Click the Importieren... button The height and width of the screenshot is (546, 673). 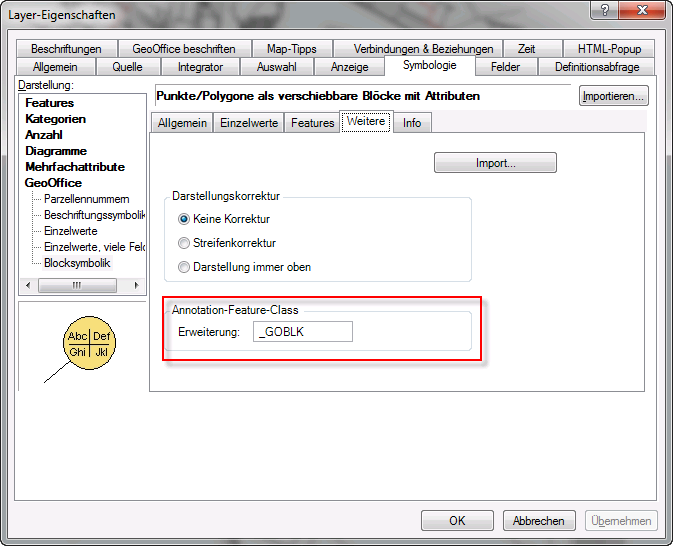coord(614,96)
